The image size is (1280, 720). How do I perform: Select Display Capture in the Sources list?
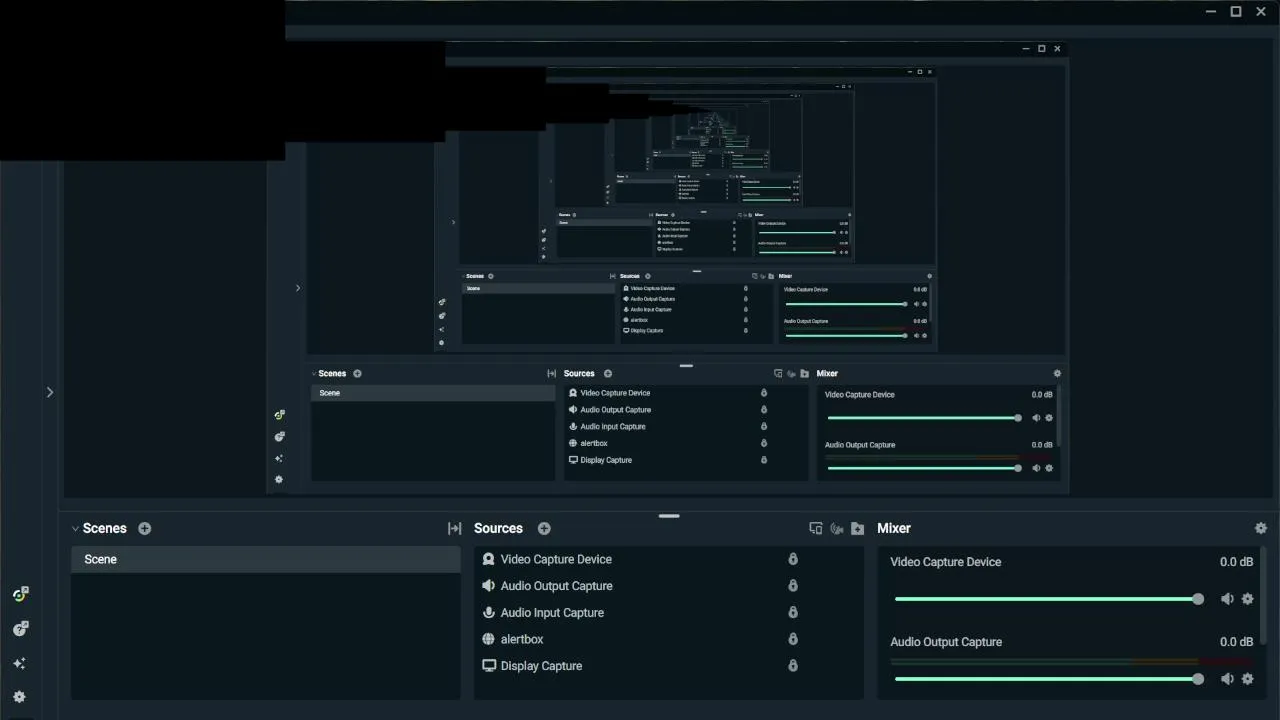click(668, 665)
